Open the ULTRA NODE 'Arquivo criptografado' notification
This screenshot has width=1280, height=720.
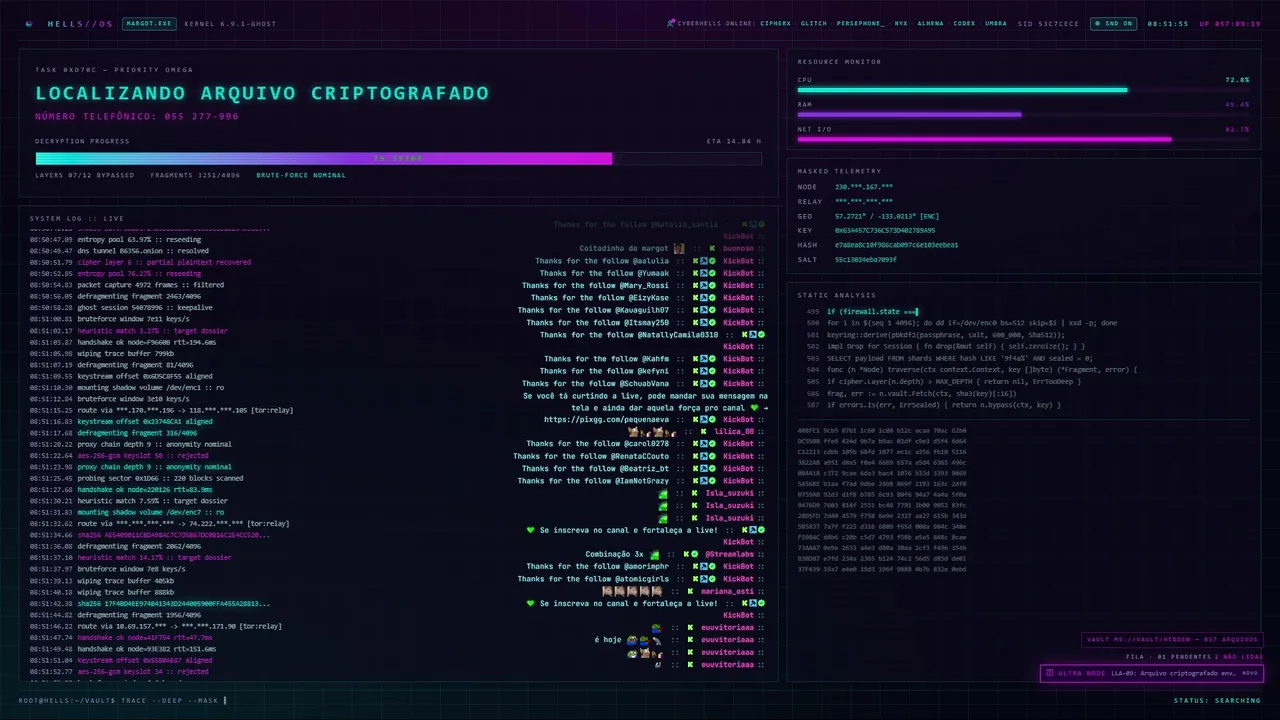pyautogui.click(x=1151, y=673)
